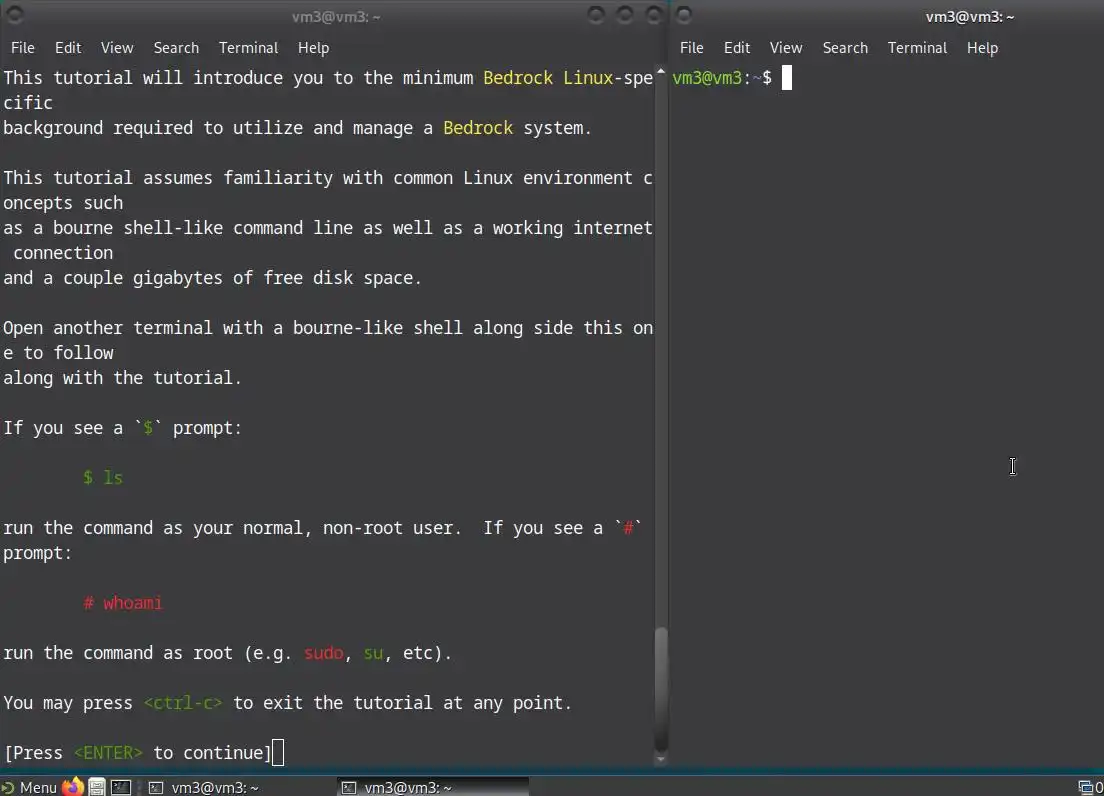Open Help menu in left terminal

[x=313, y=48]
